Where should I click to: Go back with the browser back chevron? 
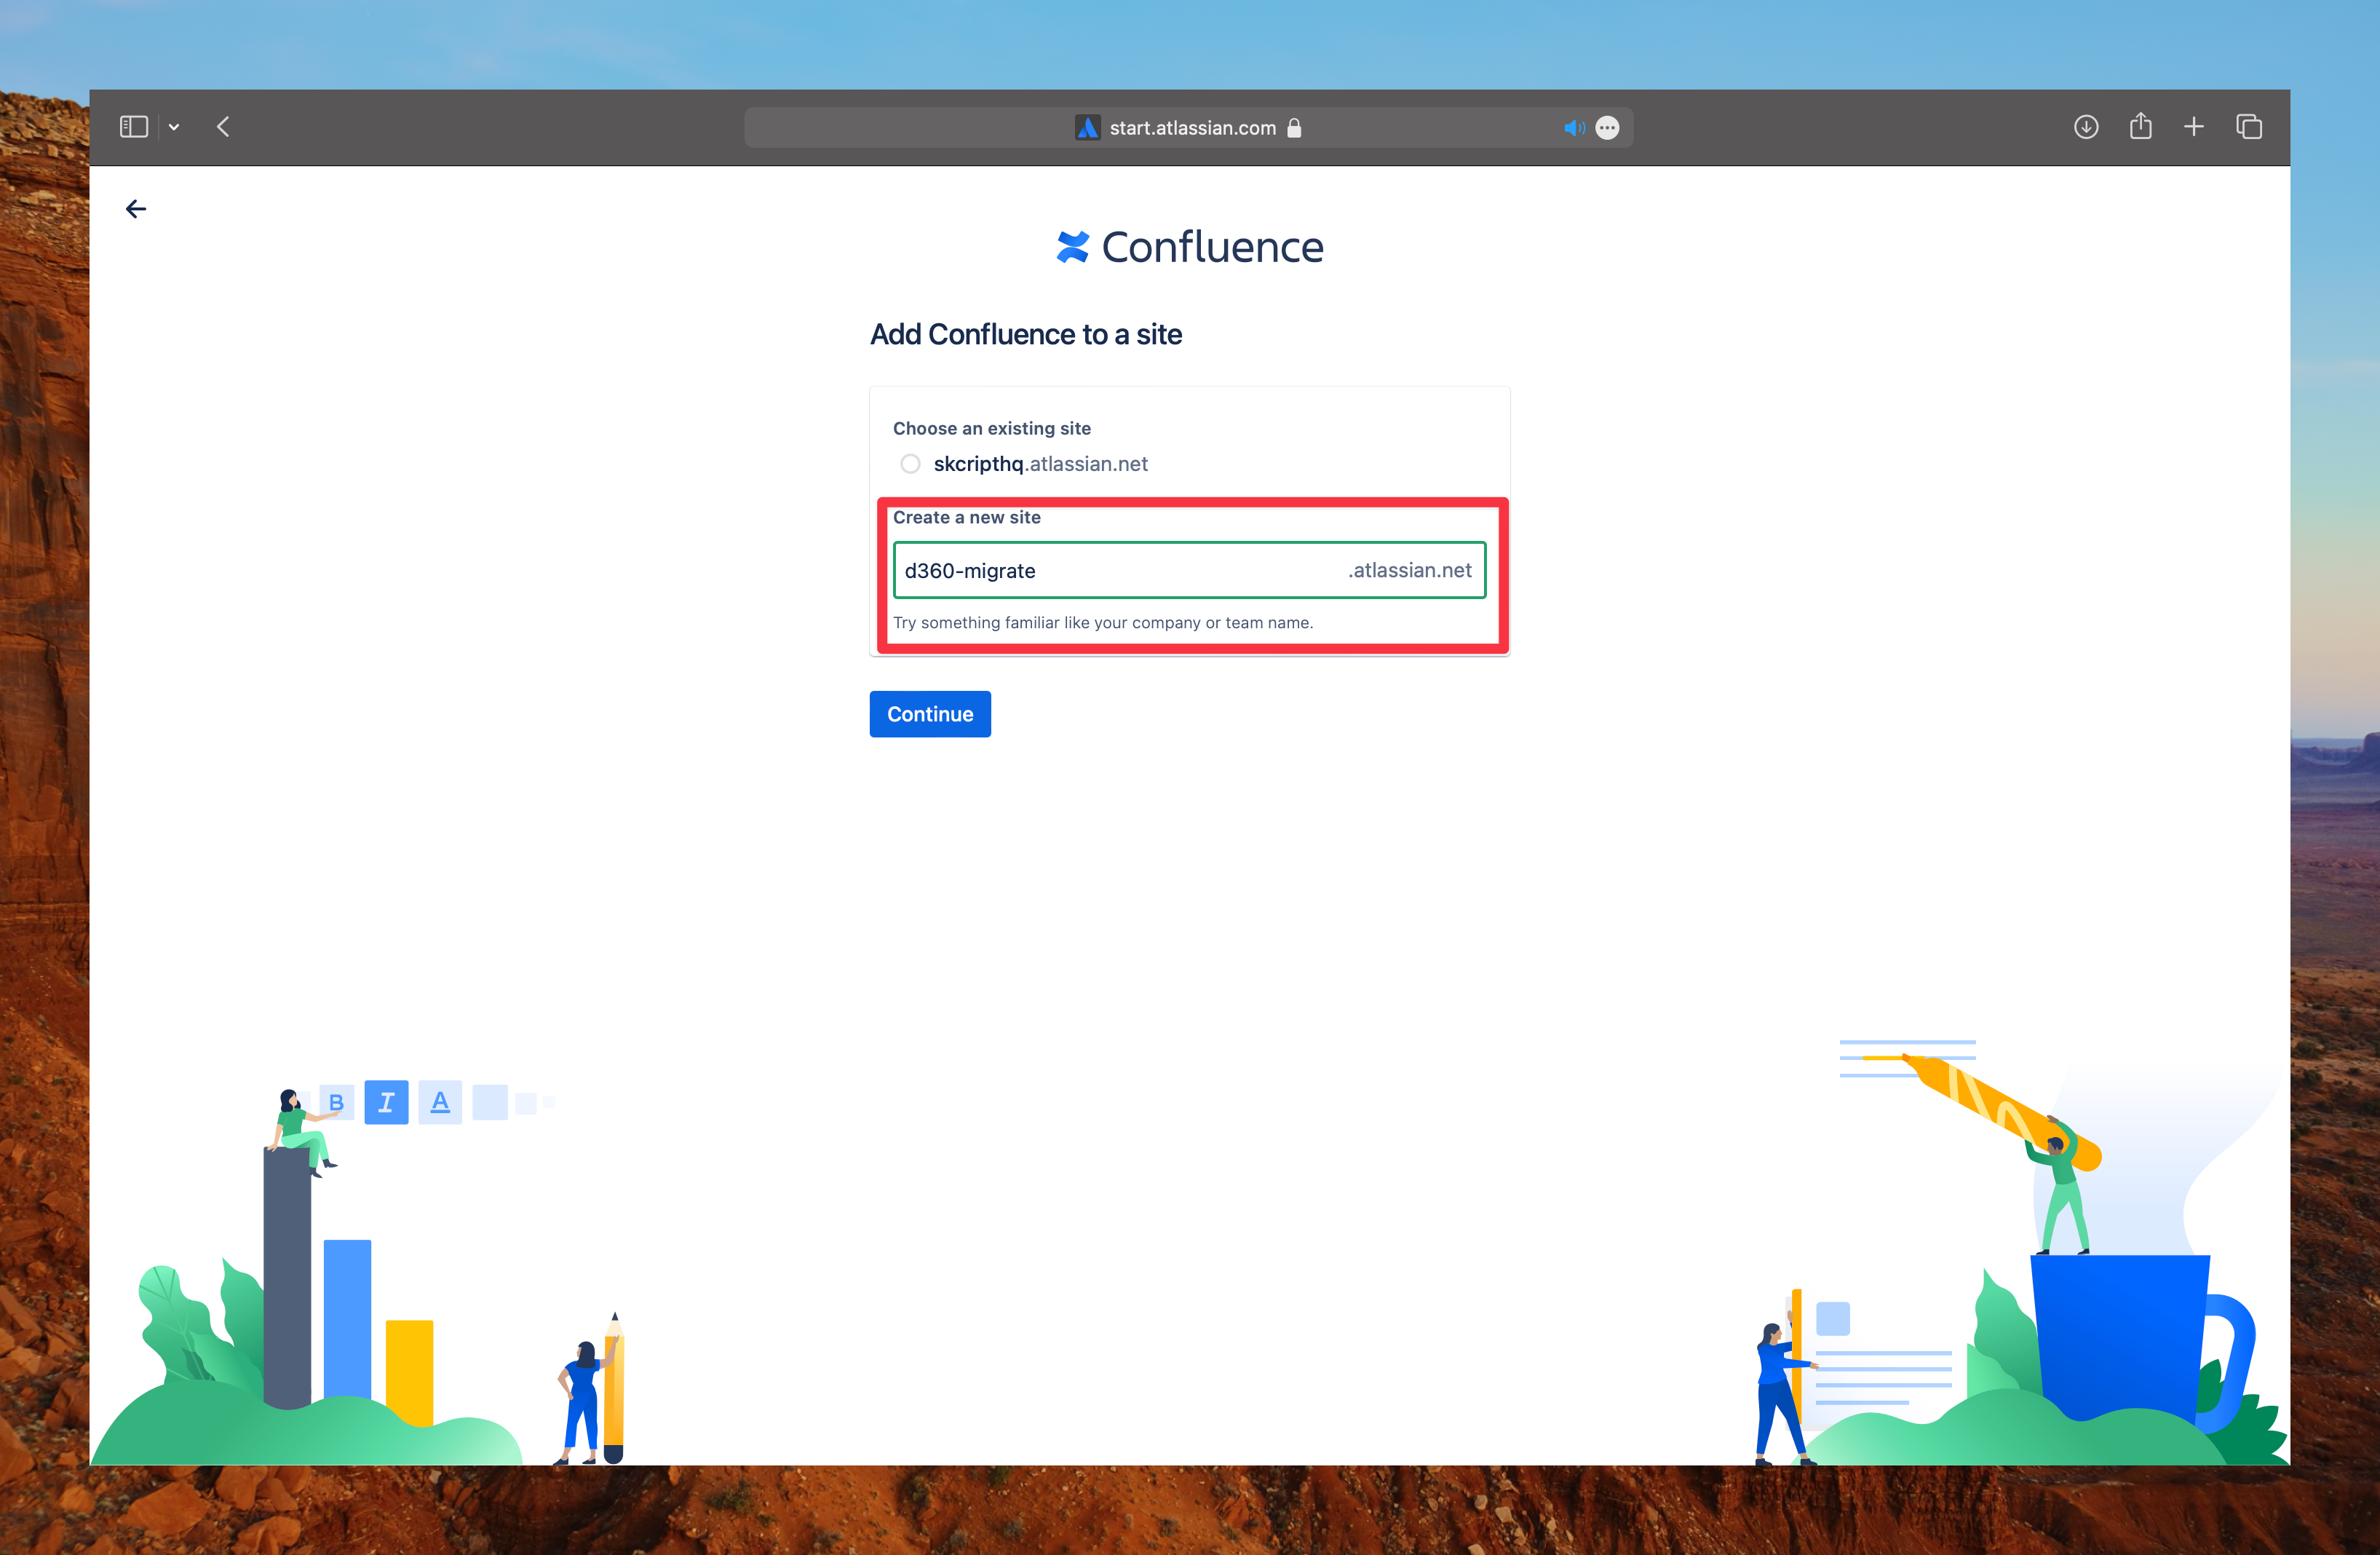pos(223,127)
